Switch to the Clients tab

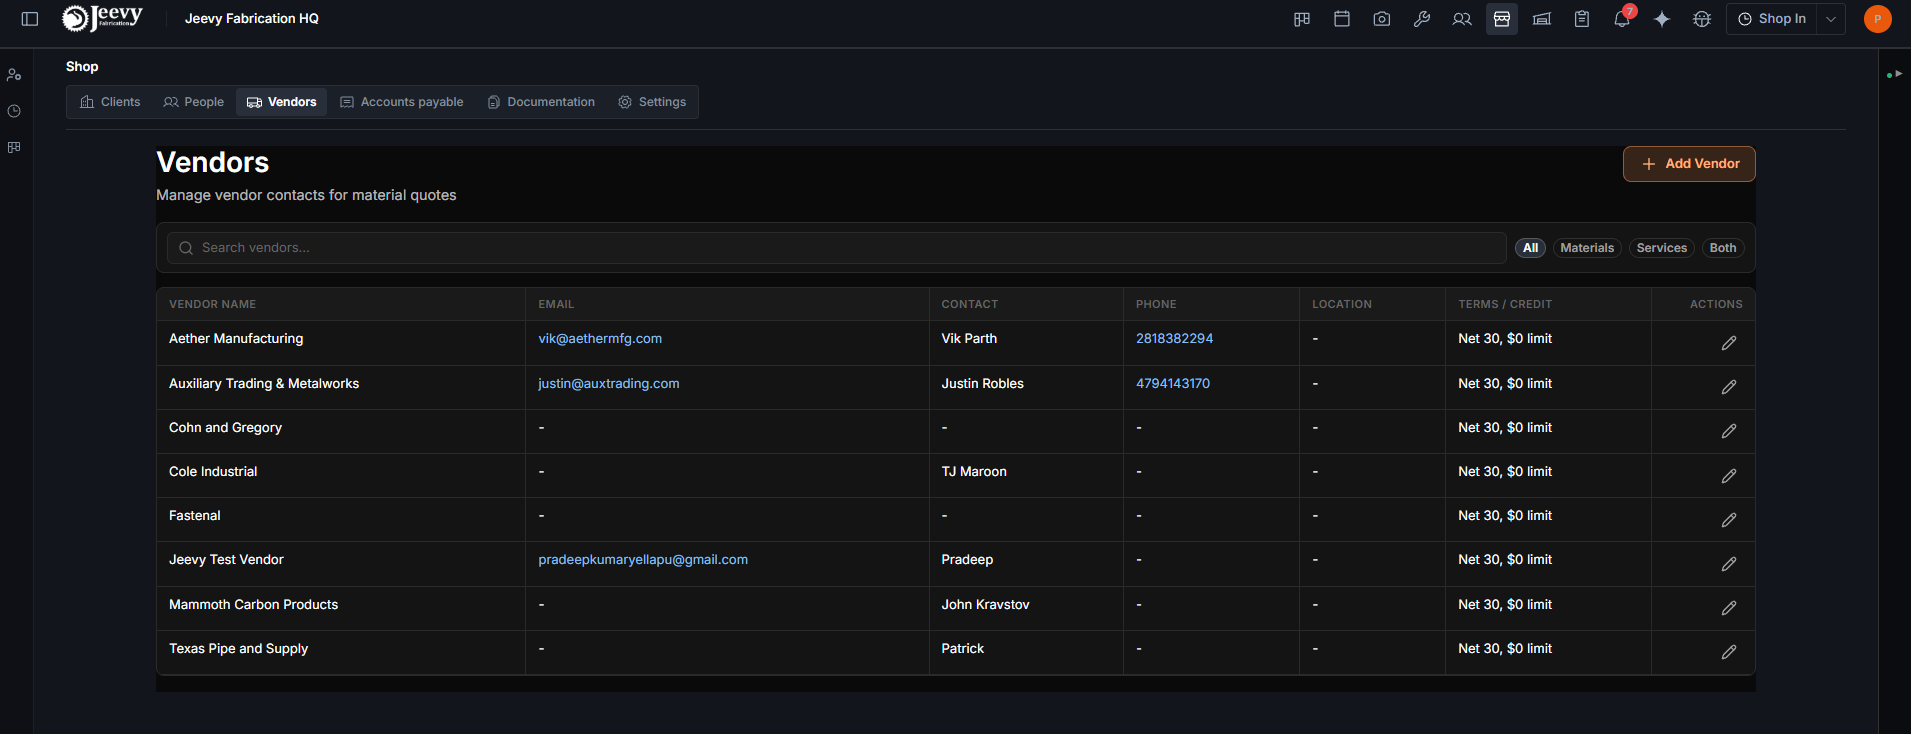point(110,102)
